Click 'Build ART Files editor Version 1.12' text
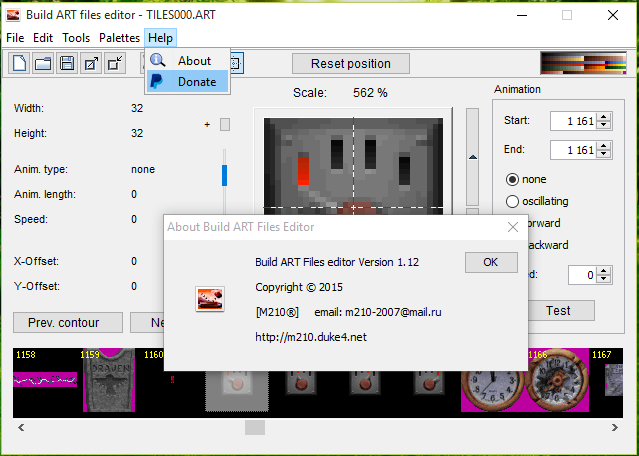The width and height of the screenshot is (639, 456). [337, 262]
